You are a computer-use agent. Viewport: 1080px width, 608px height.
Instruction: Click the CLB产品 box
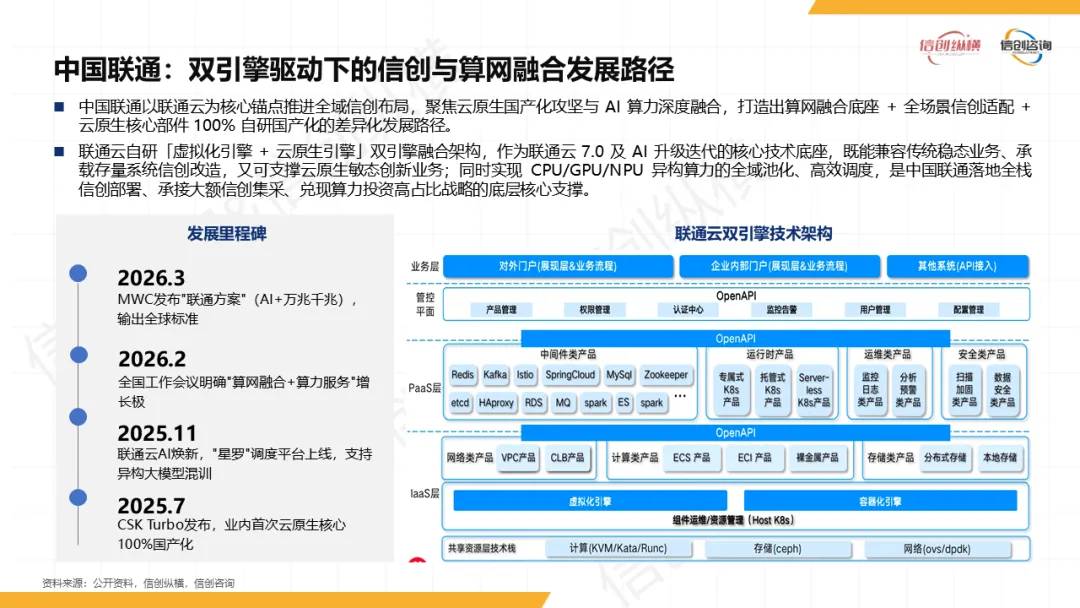567,458
